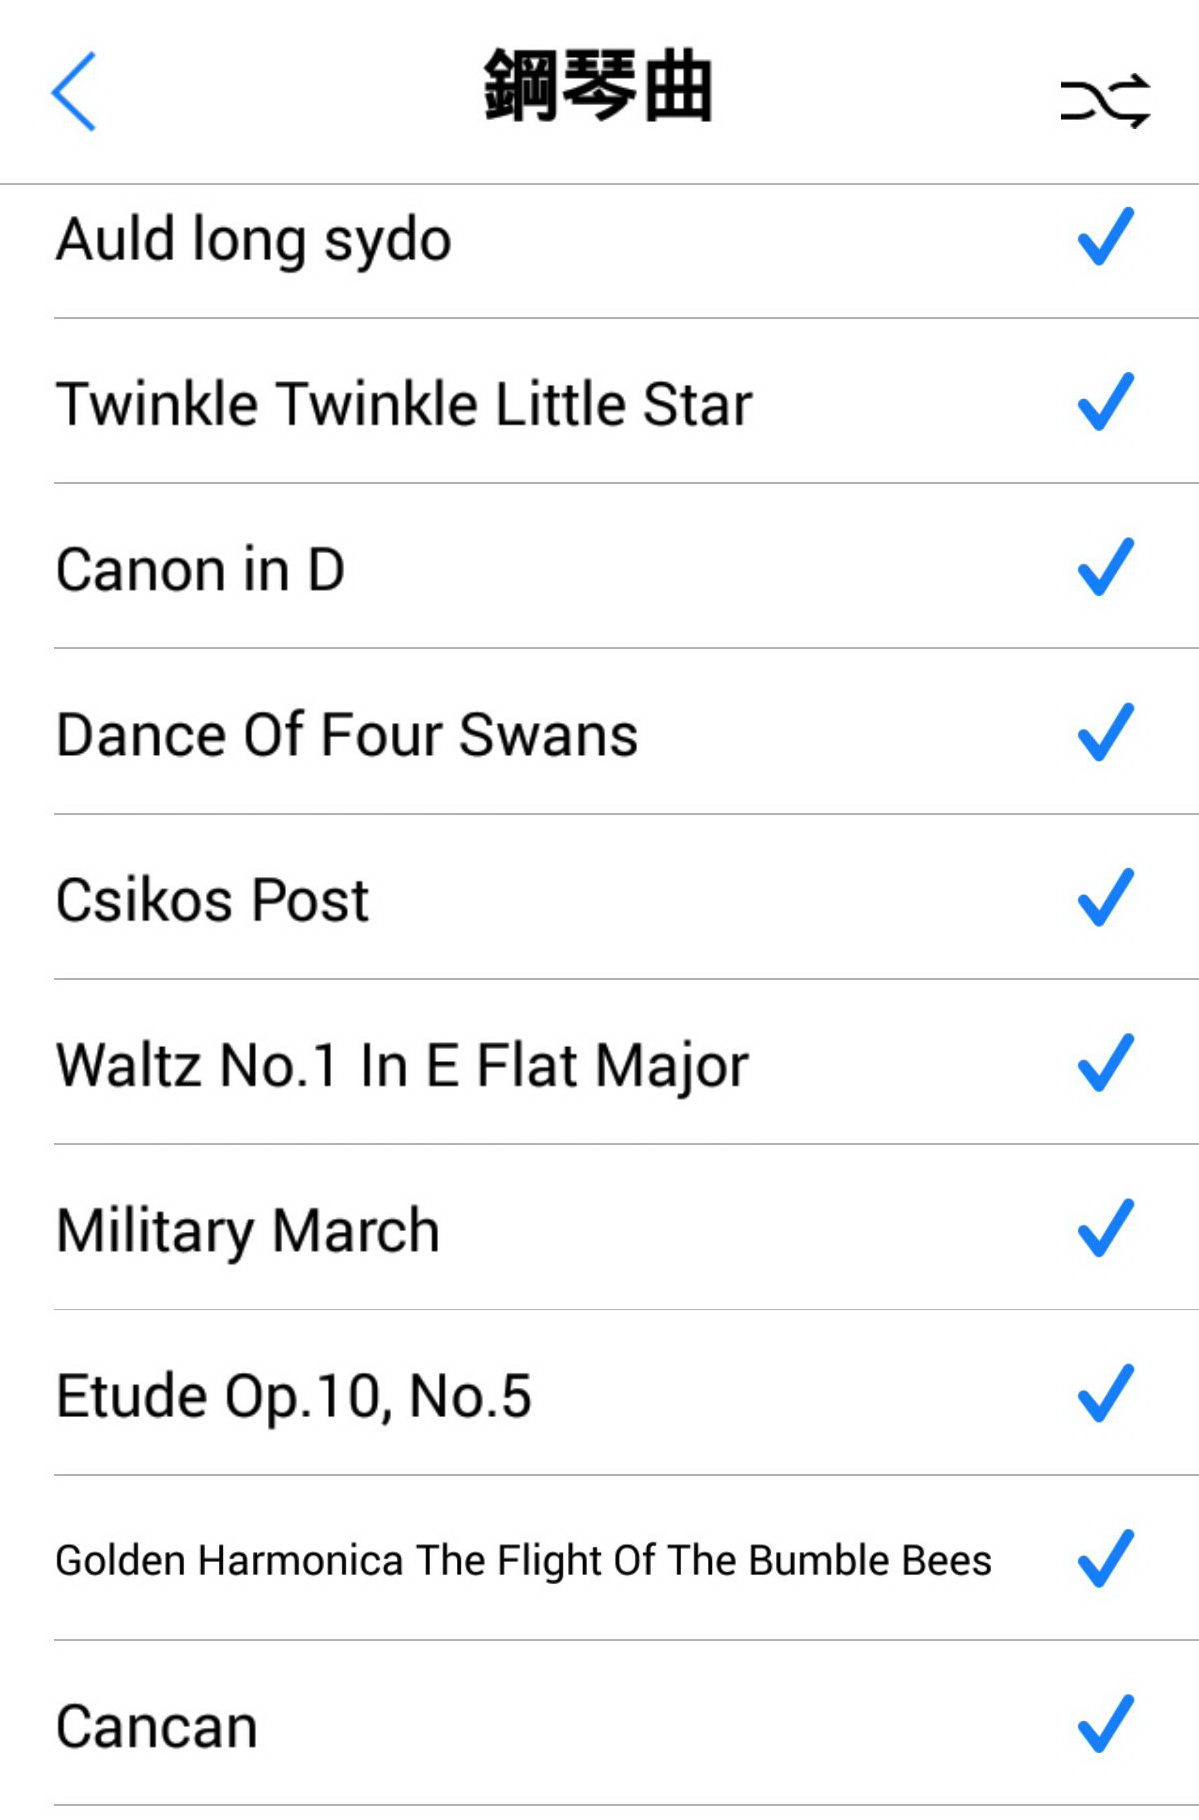This screenshot has width=1199, height=1820.
Task: Pick Waltz No.1 In E Flat Major title
Action: tap(402, 1065)
